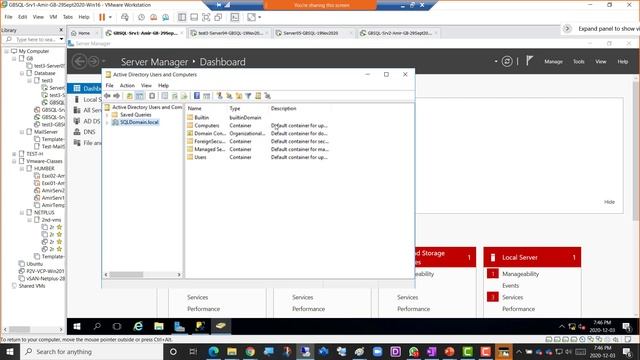Select Users container in ADUC list
The width and height of the screenshot is (640, 360).
coord(200,157)
